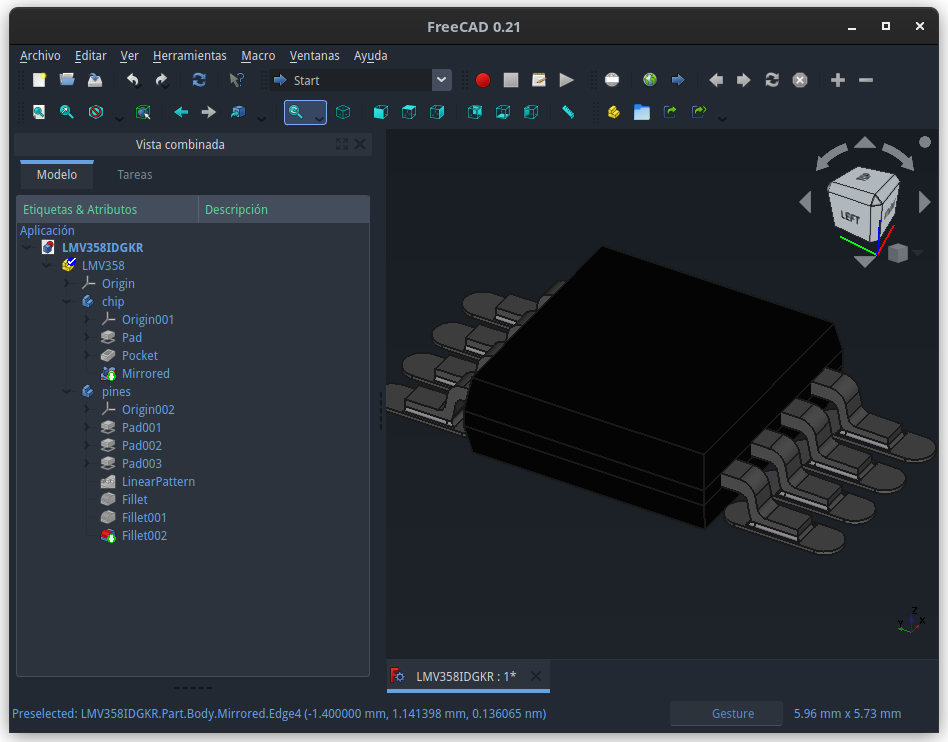Go to previous view with teal left arrow
948x742 pixels.
[181, 112]
